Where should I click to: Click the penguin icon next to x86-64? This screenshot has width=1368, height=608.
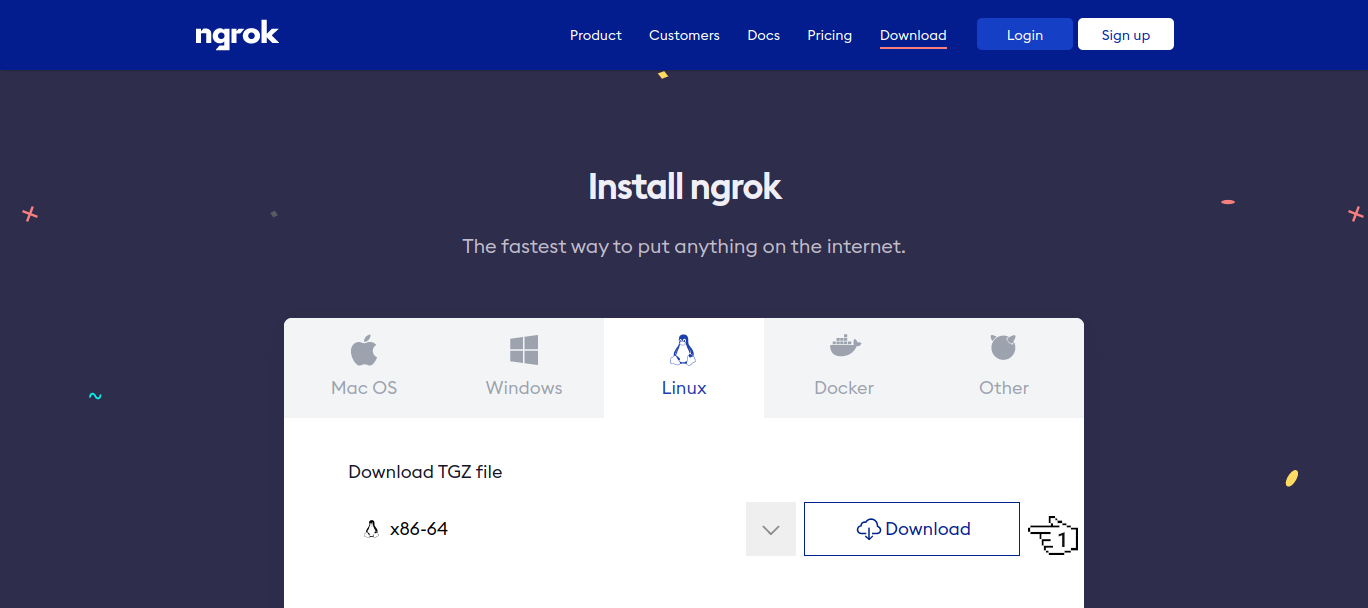[370, 528]
